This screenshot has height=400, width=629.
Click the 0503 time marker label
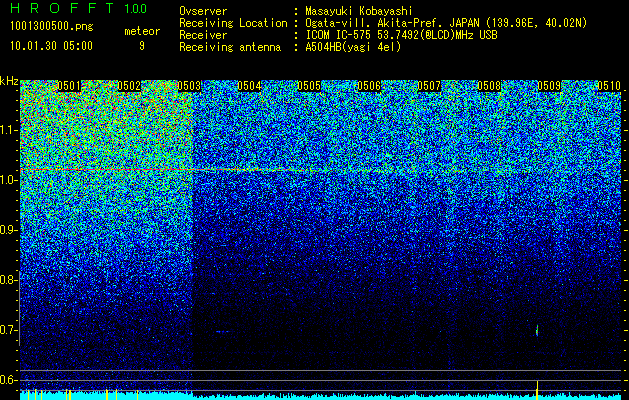point(189,86)
